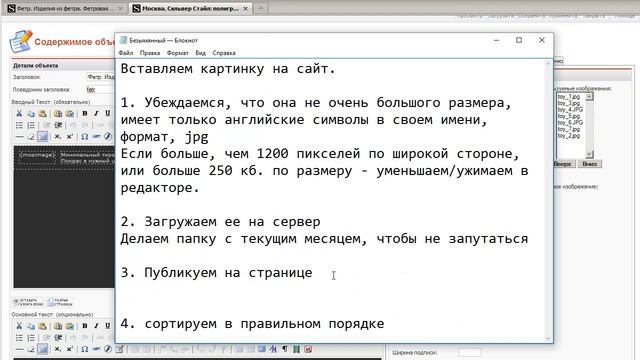Select toy_1.jpg in image list
640x360 pixels.
(569, 97)
